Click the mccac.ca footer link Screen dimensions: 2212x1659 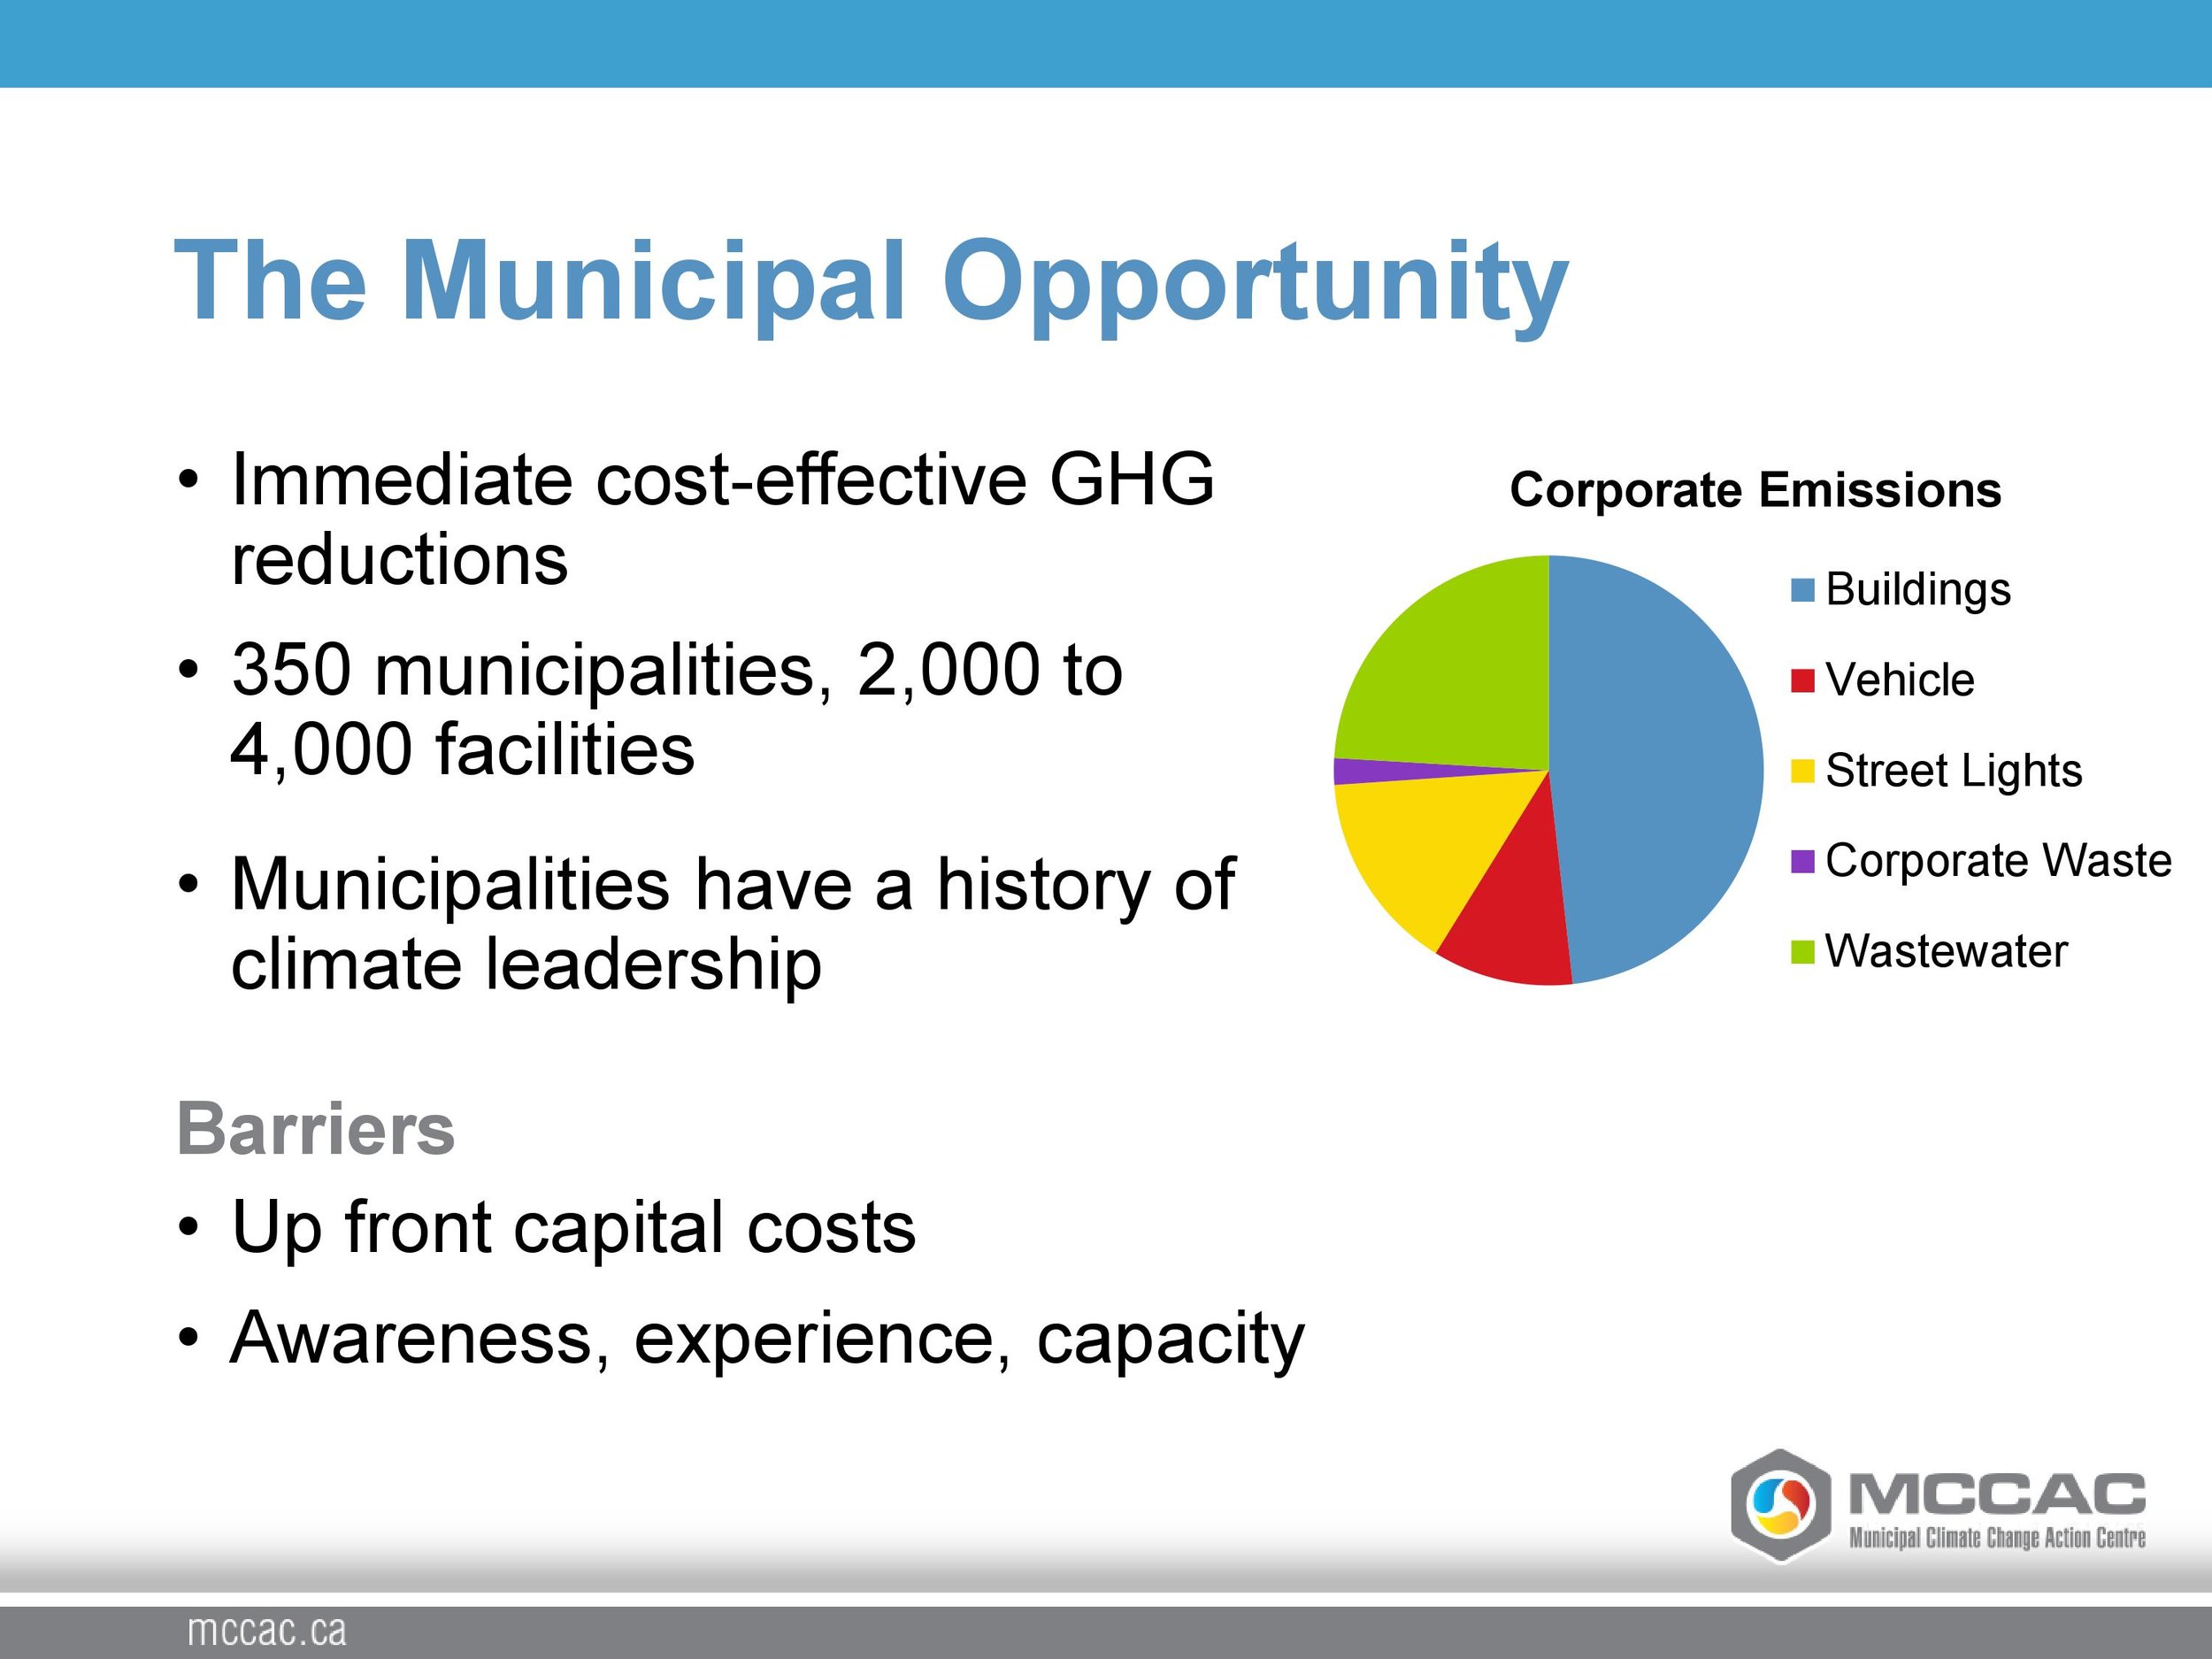[267, 1630]
